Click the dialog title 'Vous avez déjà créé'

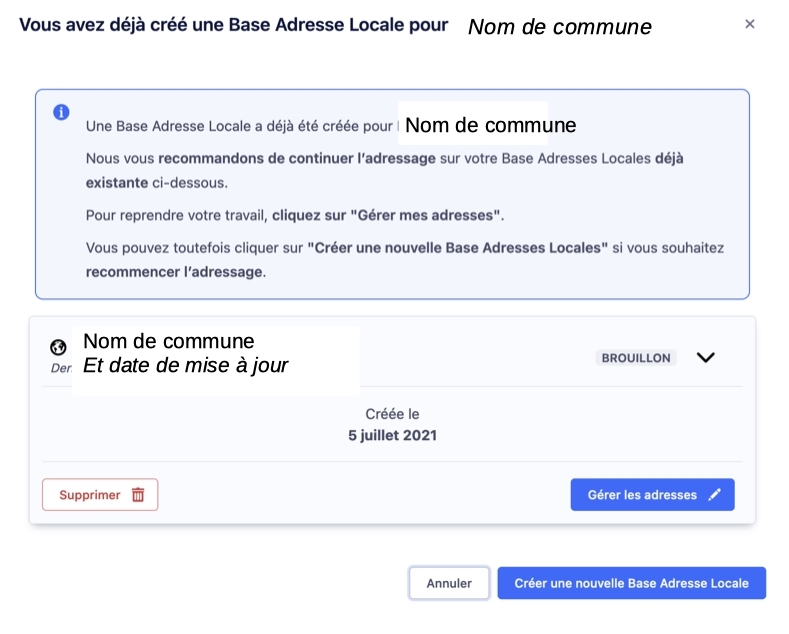coord(233,25)
